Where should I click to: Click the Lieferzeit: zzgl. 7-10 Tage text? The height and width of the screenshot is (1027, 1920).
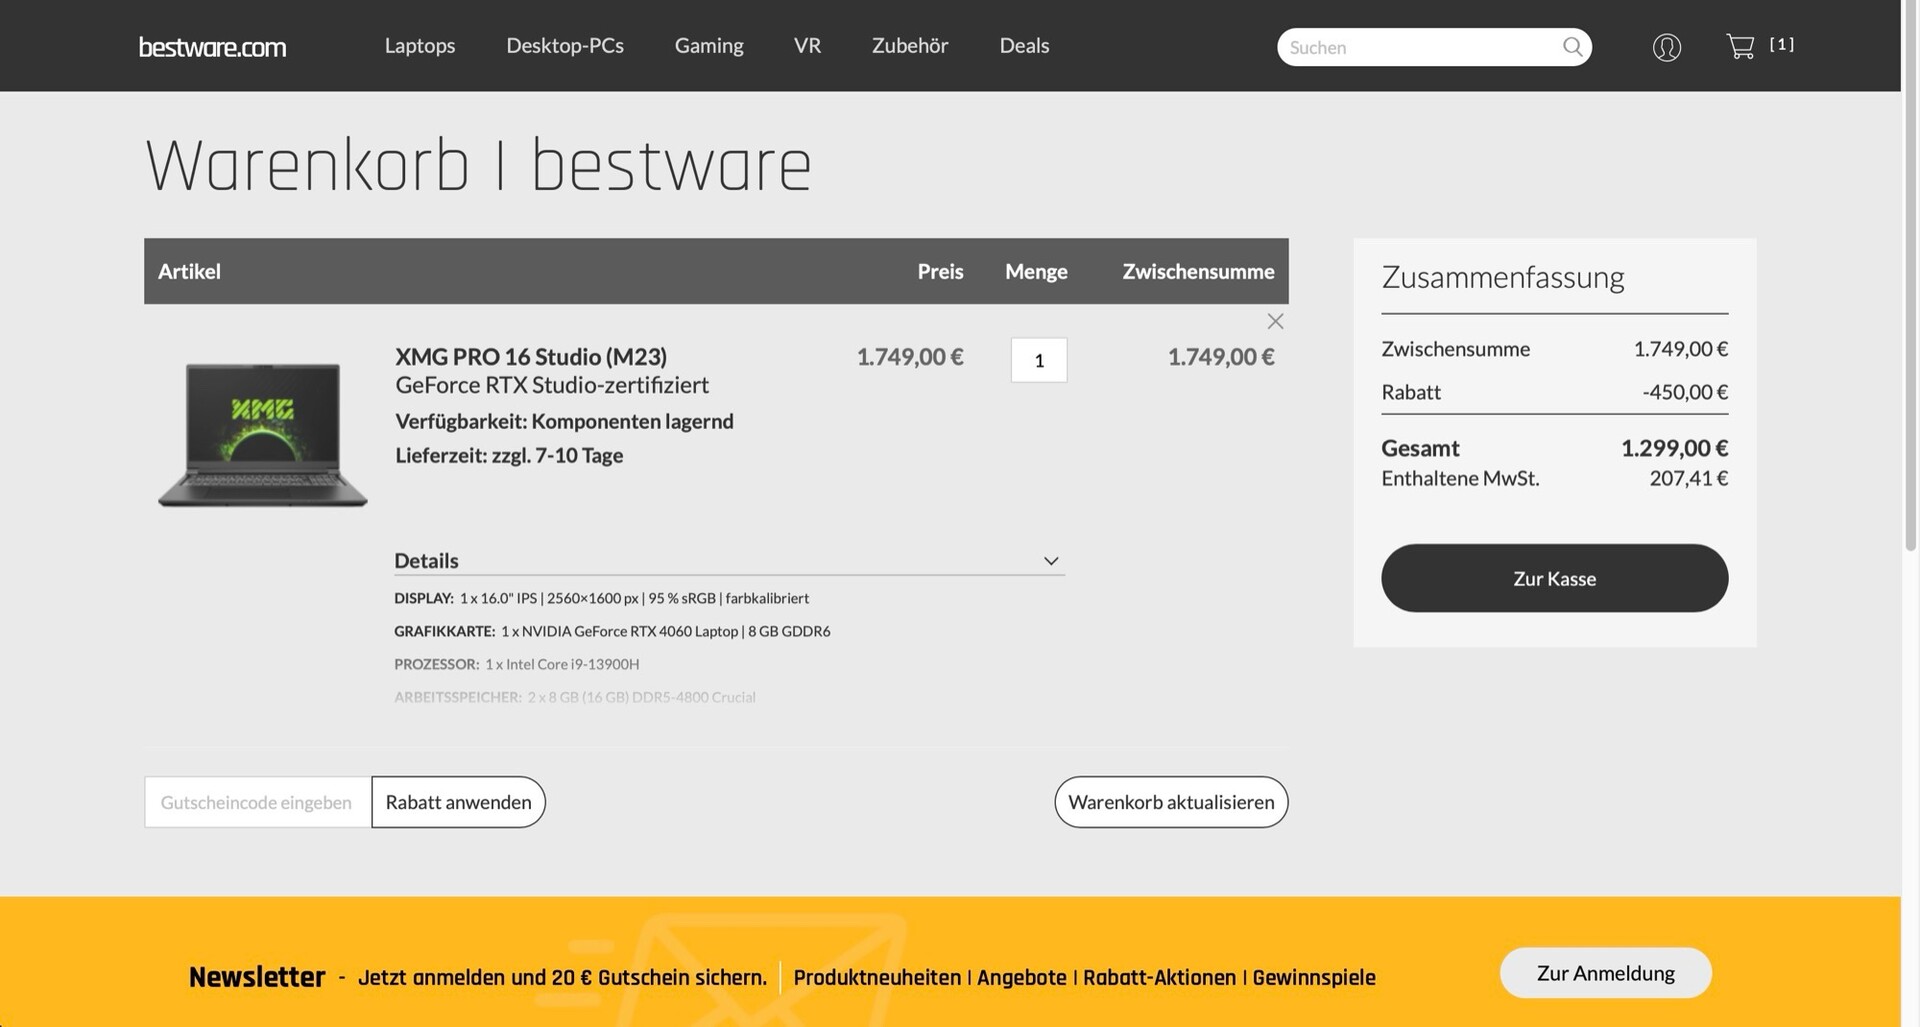[509, 455]
